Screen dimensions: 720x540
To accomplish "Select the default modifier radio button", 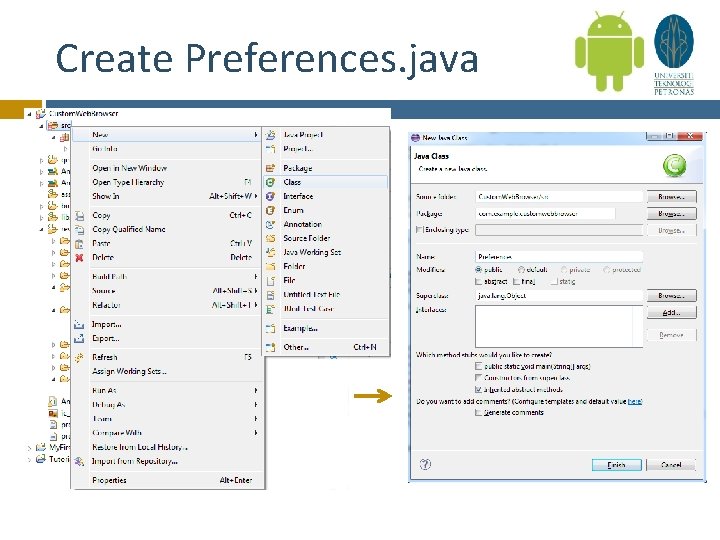I will [521, 270].
